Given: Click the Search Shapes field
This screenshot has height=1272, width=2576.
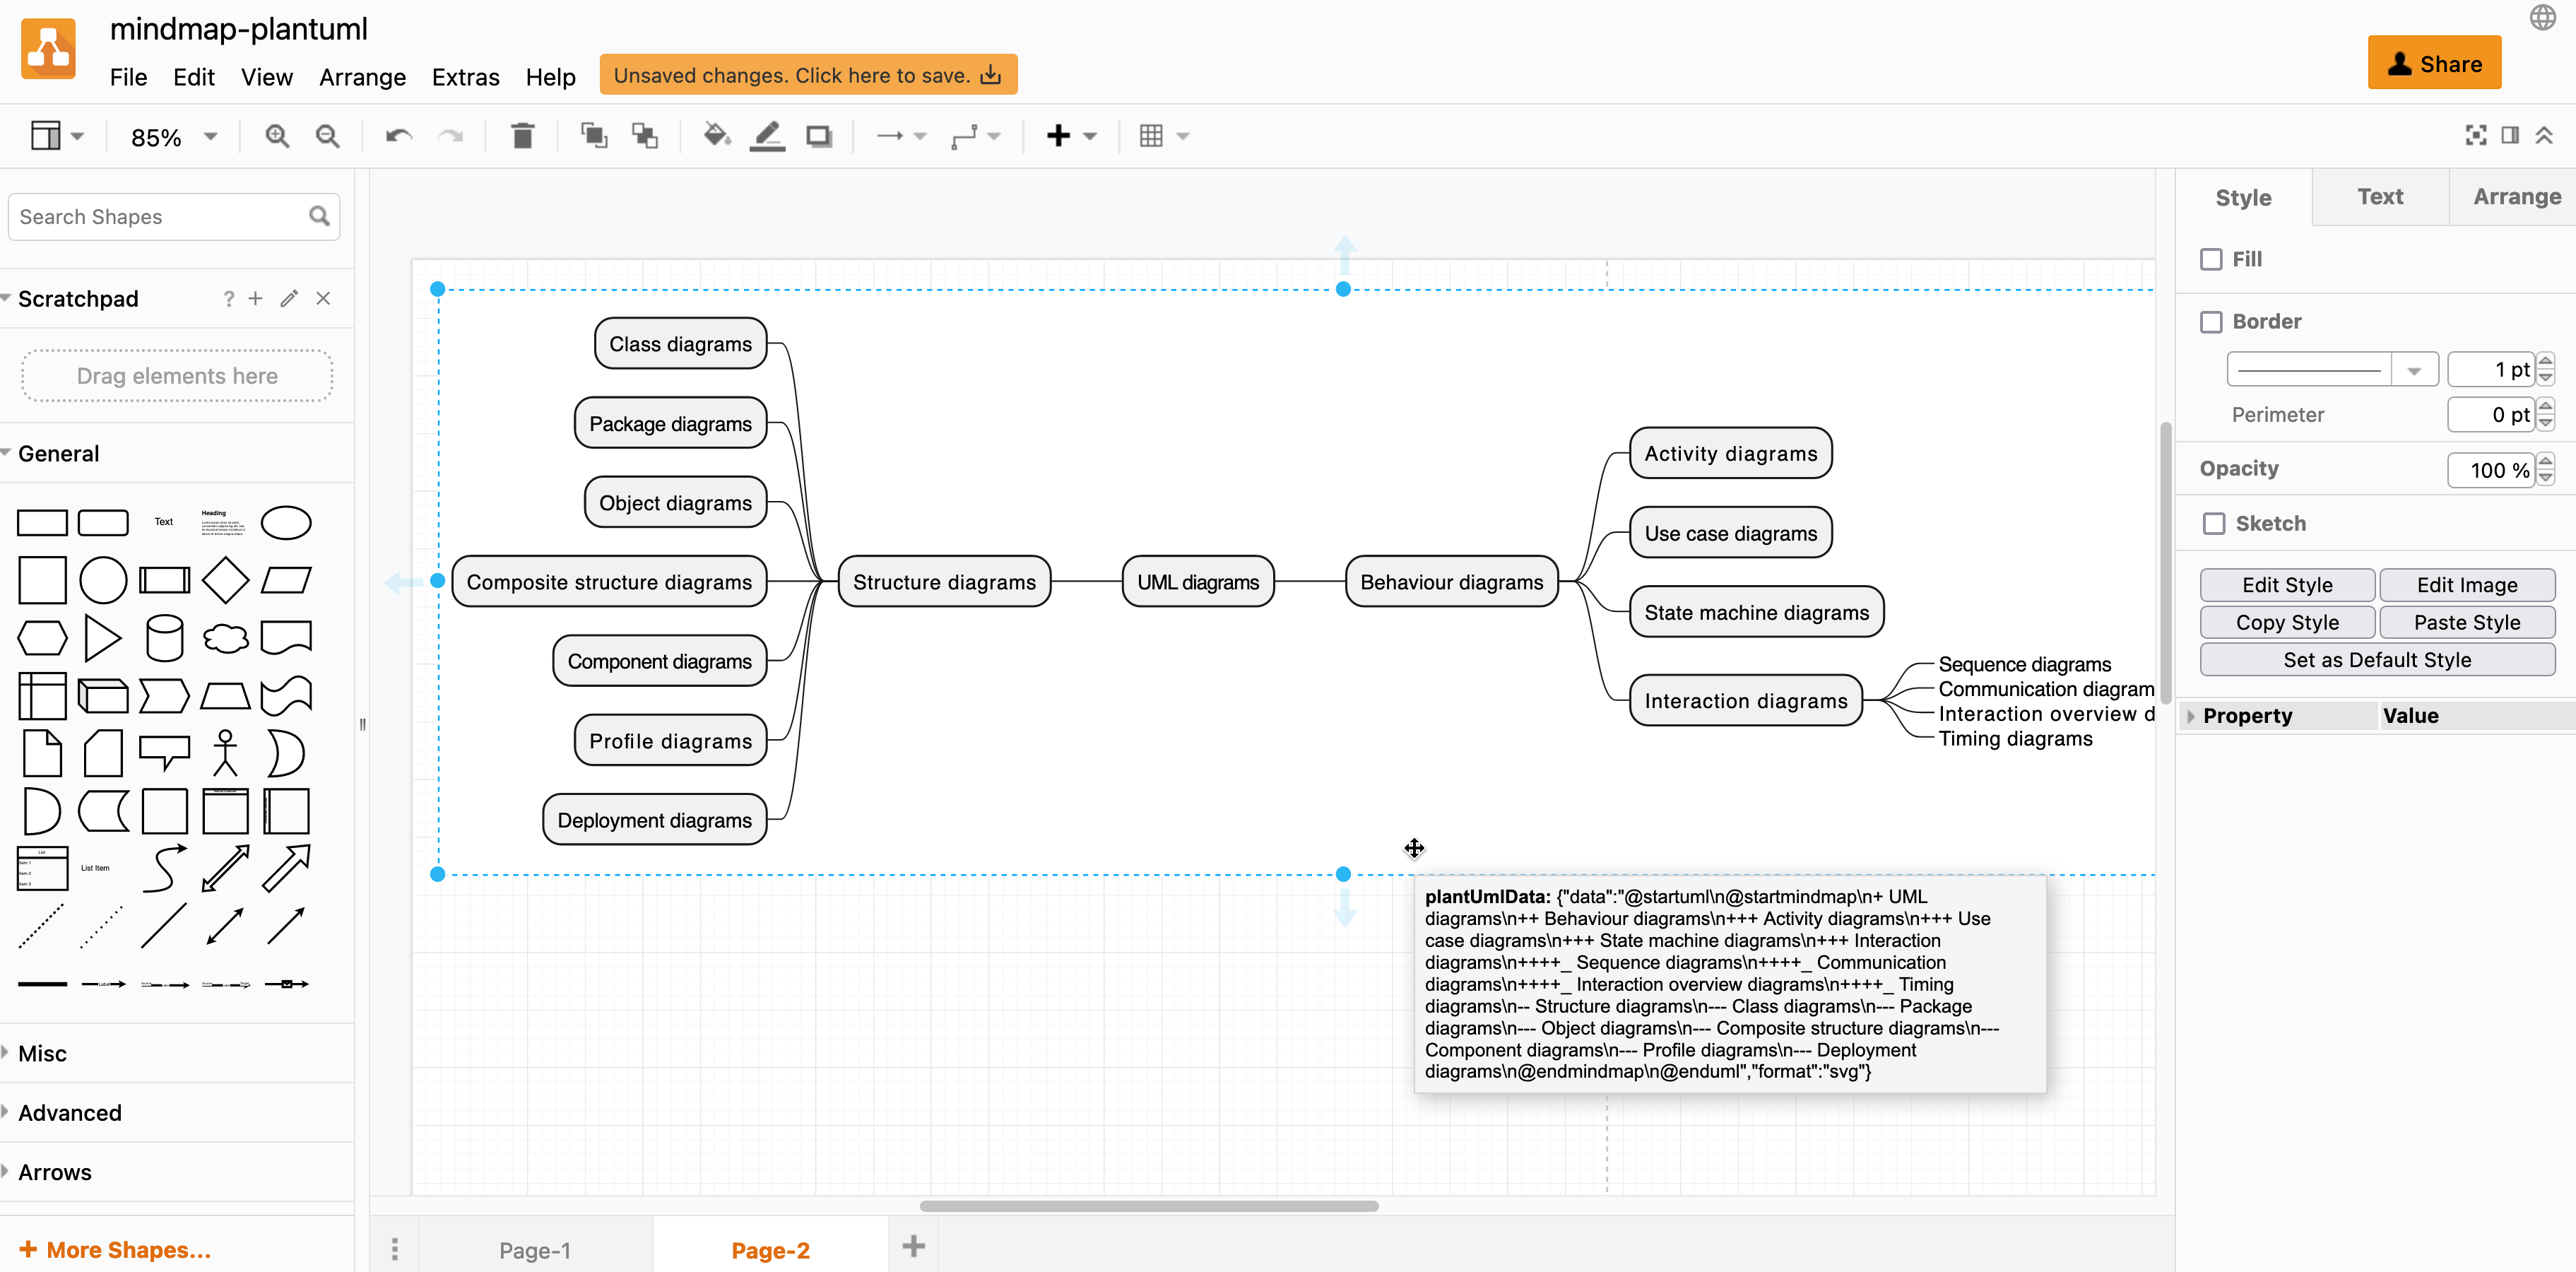Looking at the screenshot, I should 150,216.
